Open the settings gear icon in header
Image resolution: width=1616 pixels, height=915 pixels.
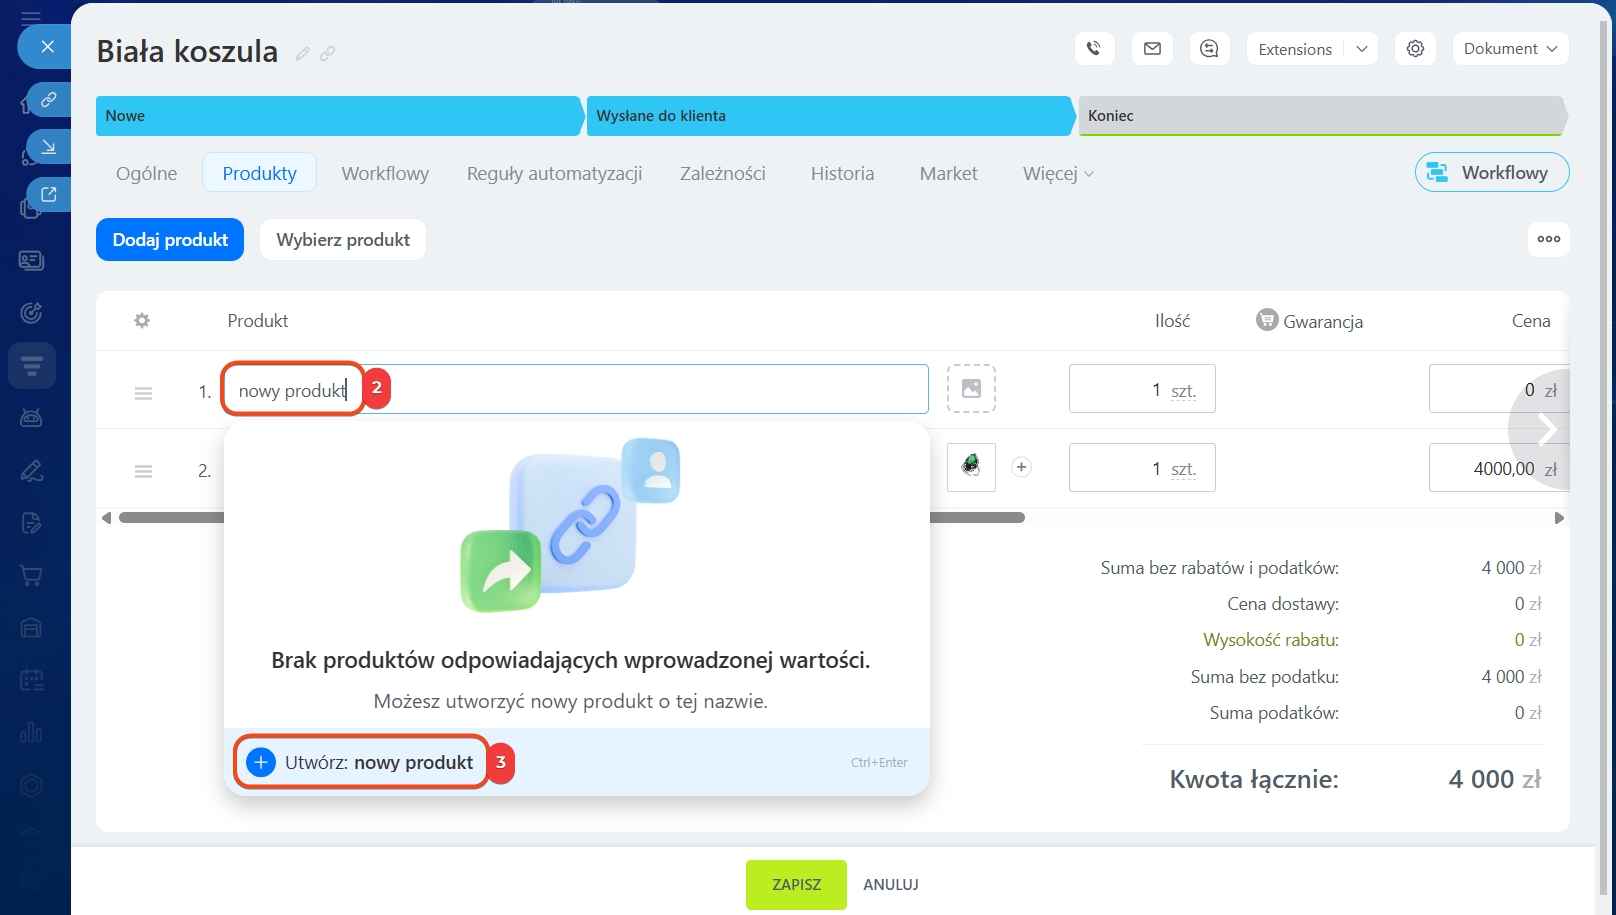(x=1415, y=48)
